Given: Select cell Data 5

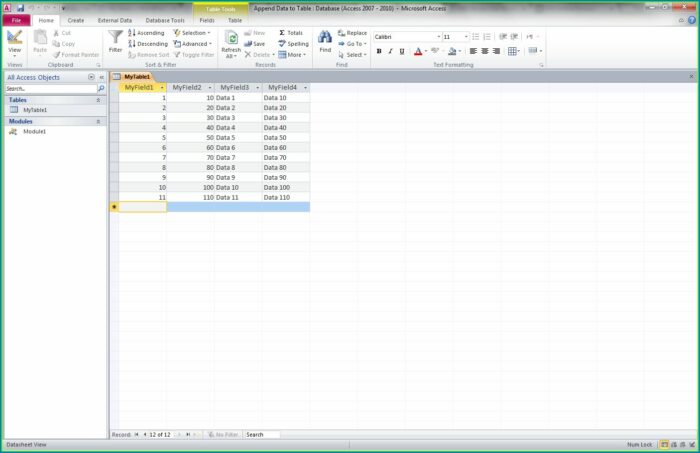Looking at the screenshot, I should click(238, 137).
